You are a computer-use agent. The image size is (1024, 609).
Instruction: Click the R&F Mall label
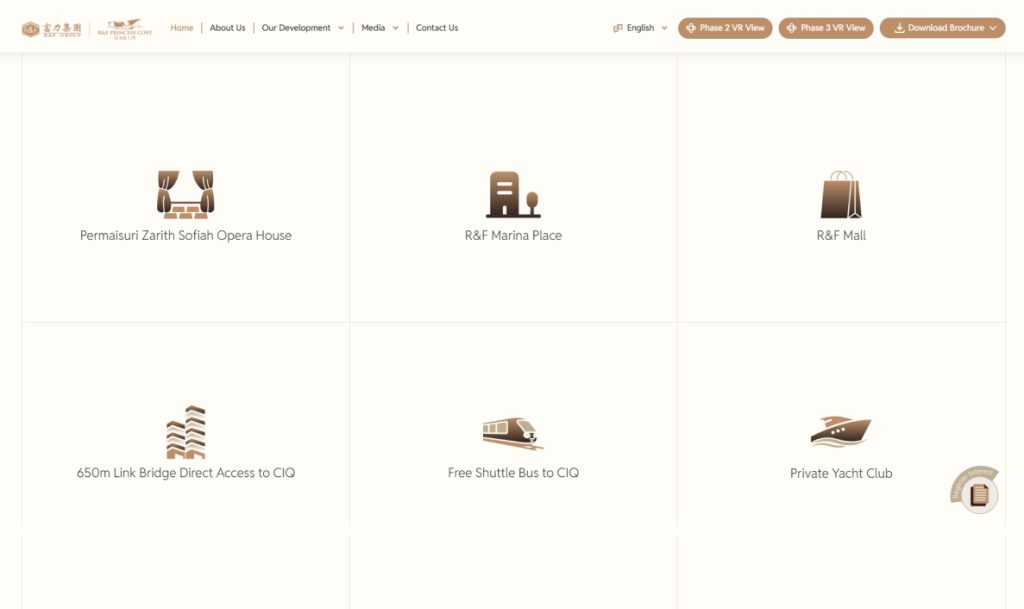point(841,236)
